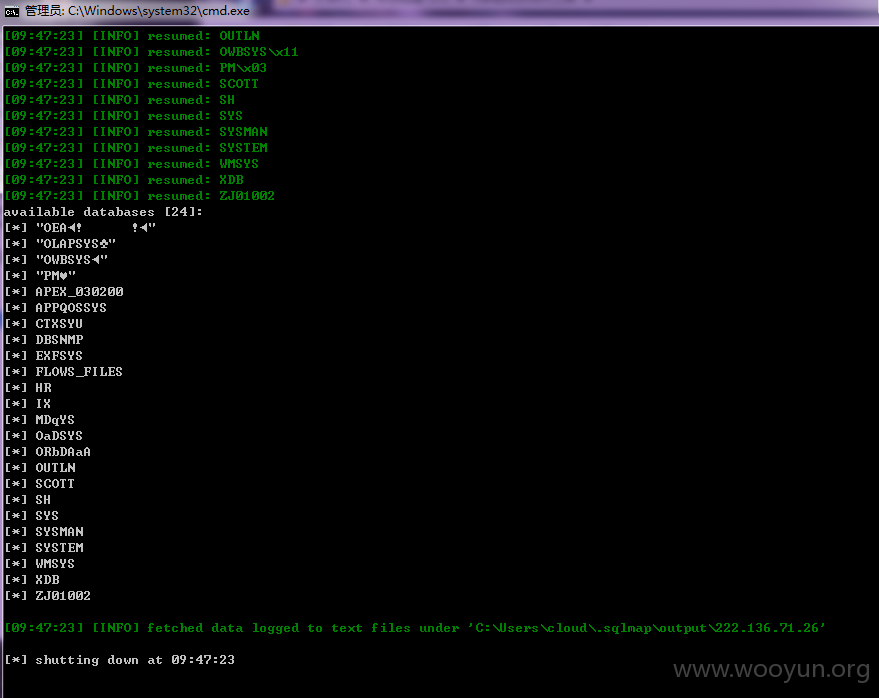Click the "OEA" database entry
Screen dimensions: 879x698
coord(80,228)
